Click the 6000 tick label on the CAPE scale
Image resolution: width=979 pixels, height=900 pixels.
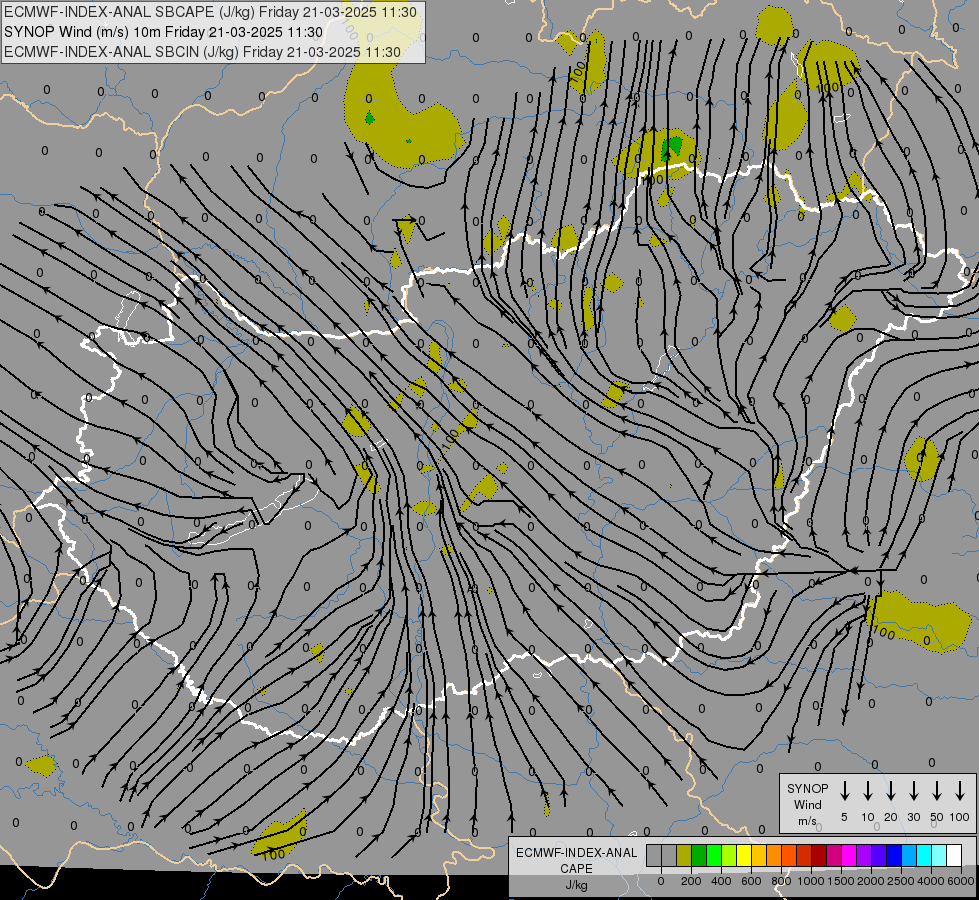(x=960, y=881)
